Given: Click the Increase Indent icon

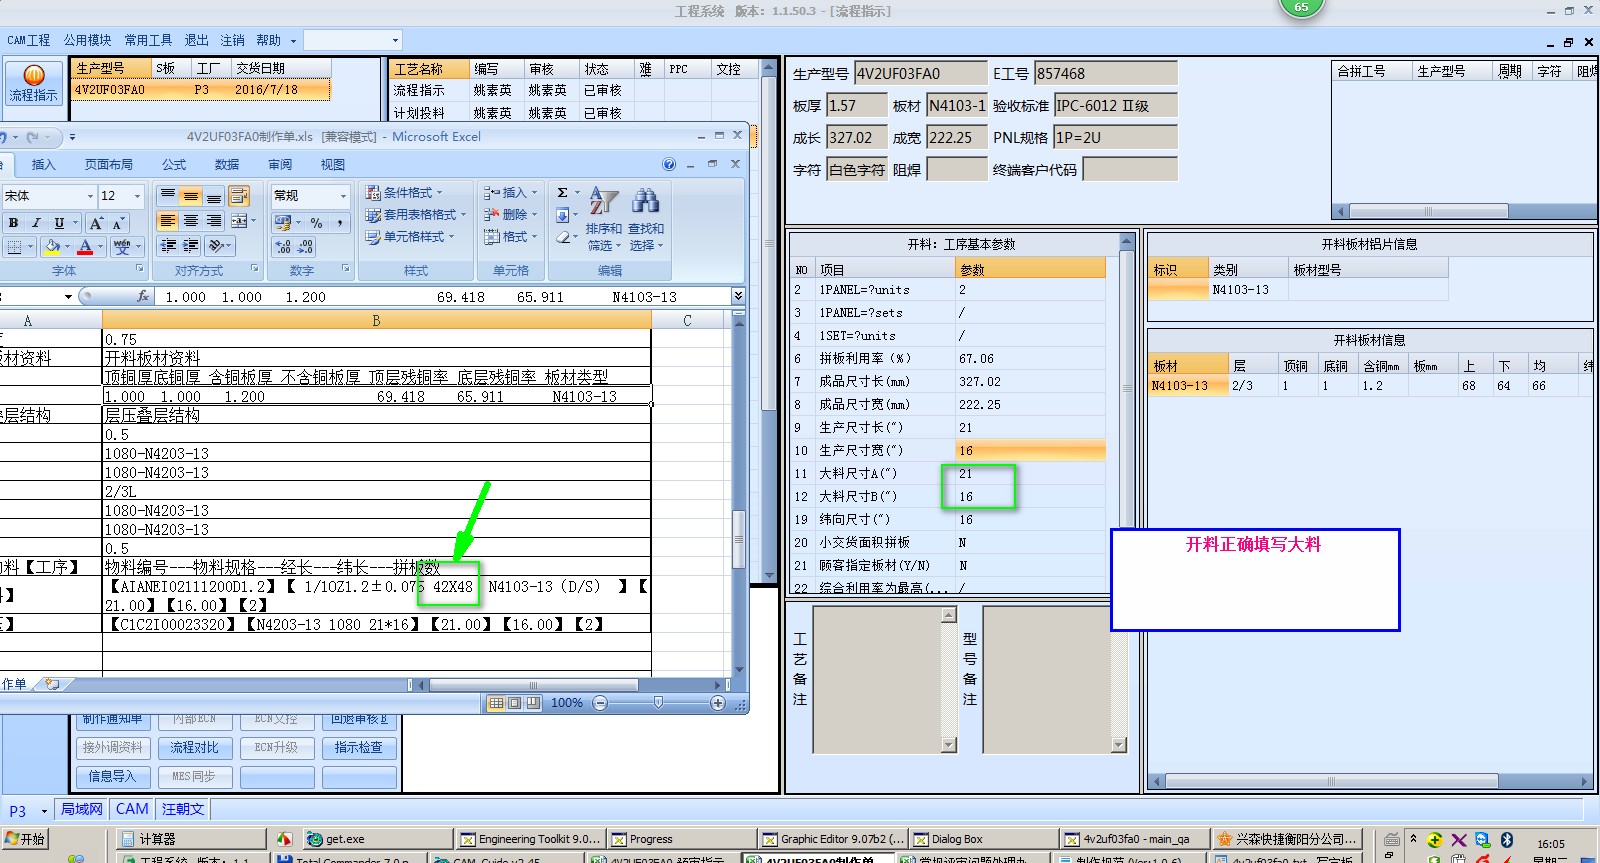Looking at the screenshot, I should (x=190, y=245).
